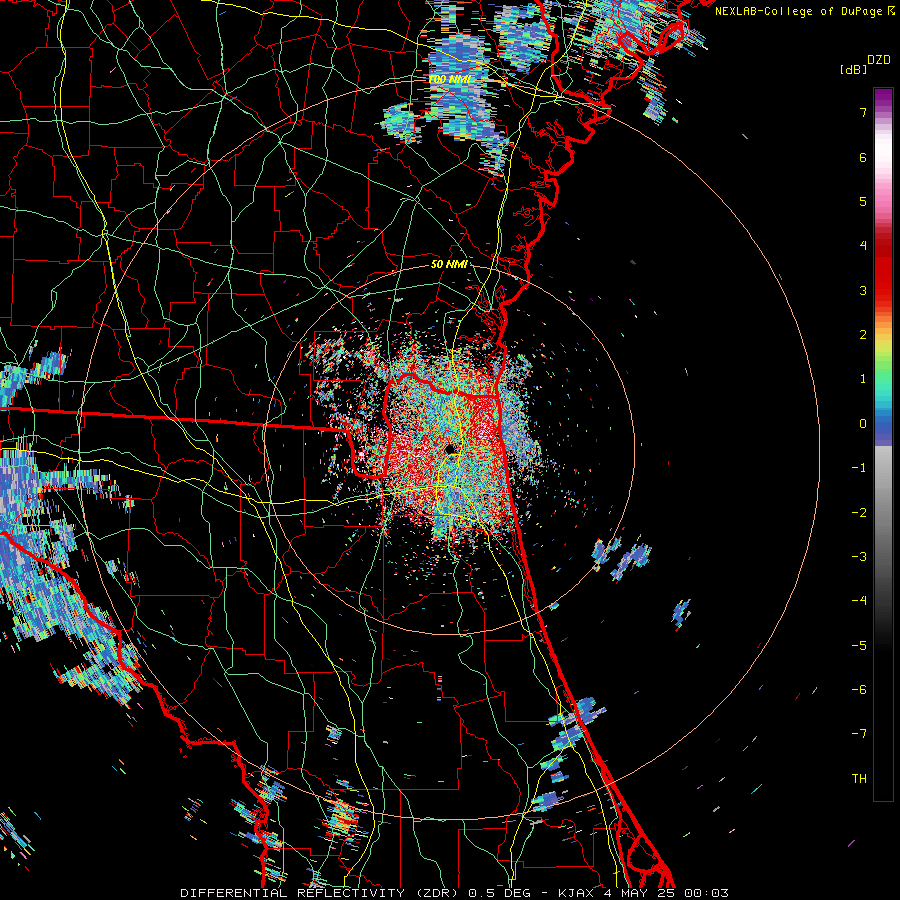Click the -5 dB legend tick

(x=859, y=646)
